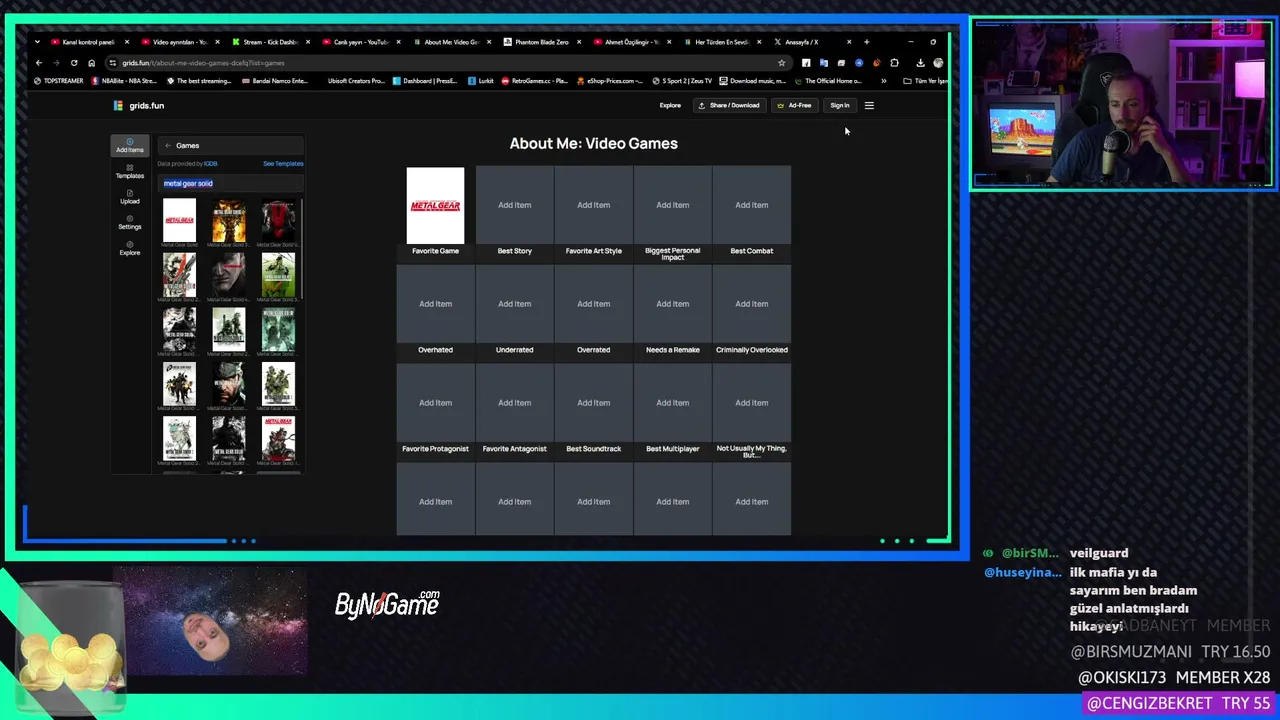Viewport: 1280px width, 720px height.
Task: Click Add Item above Best Story
Action: tap(515, 205)
